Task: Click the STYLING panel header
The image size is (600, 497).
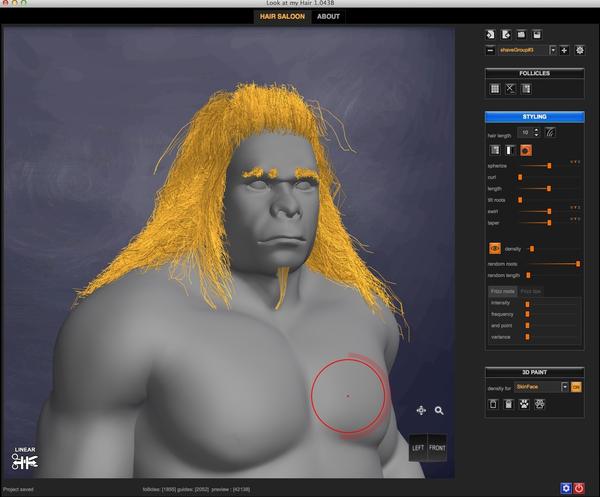Action: pos(535,117)
